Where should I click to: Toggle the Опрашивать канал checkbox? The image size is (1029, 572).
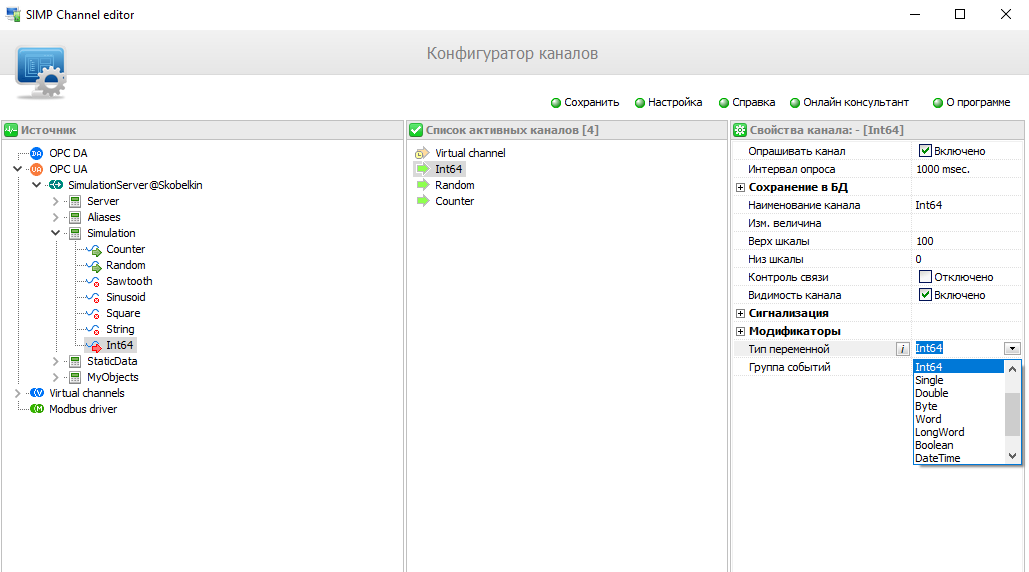[x=925, y=151]
